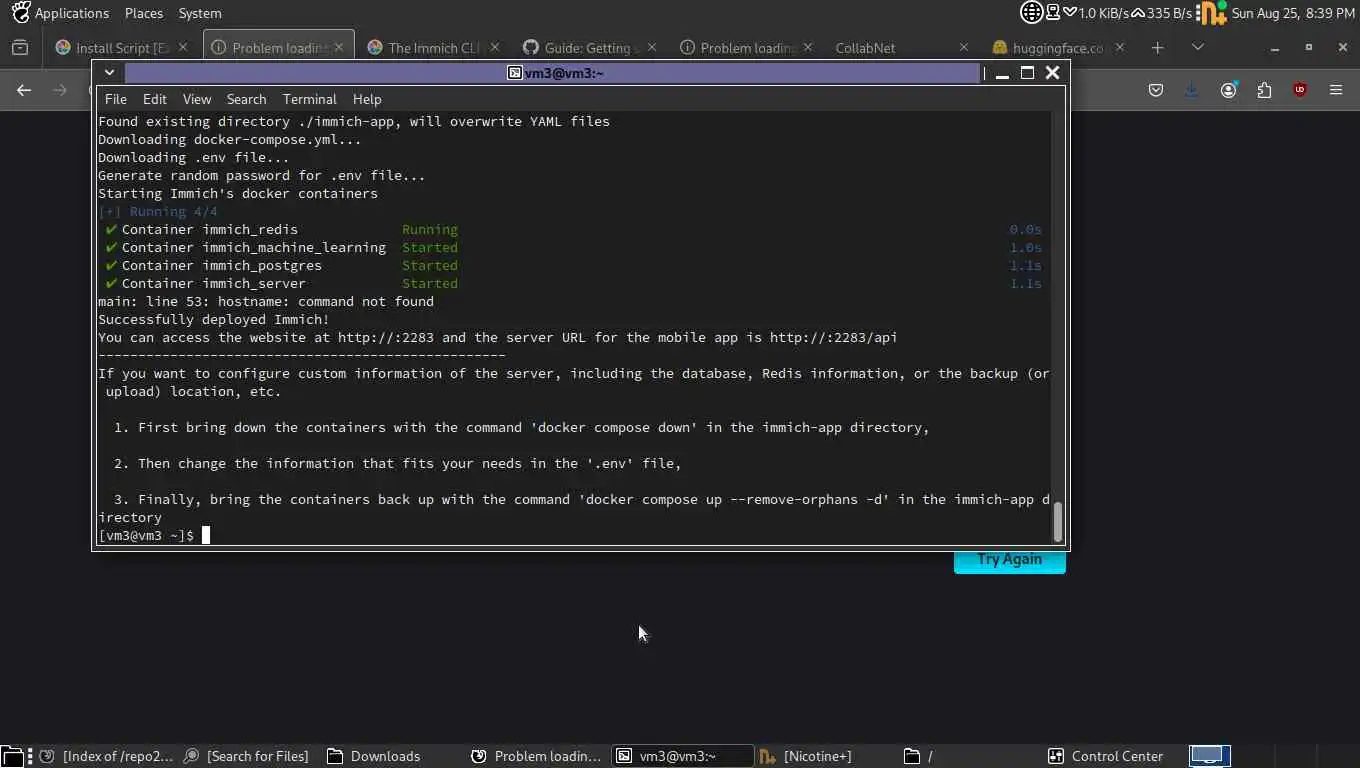1360x768 pixels.
Task: Click the GNOME foot logo icon
Action: (x=20, y=12)
